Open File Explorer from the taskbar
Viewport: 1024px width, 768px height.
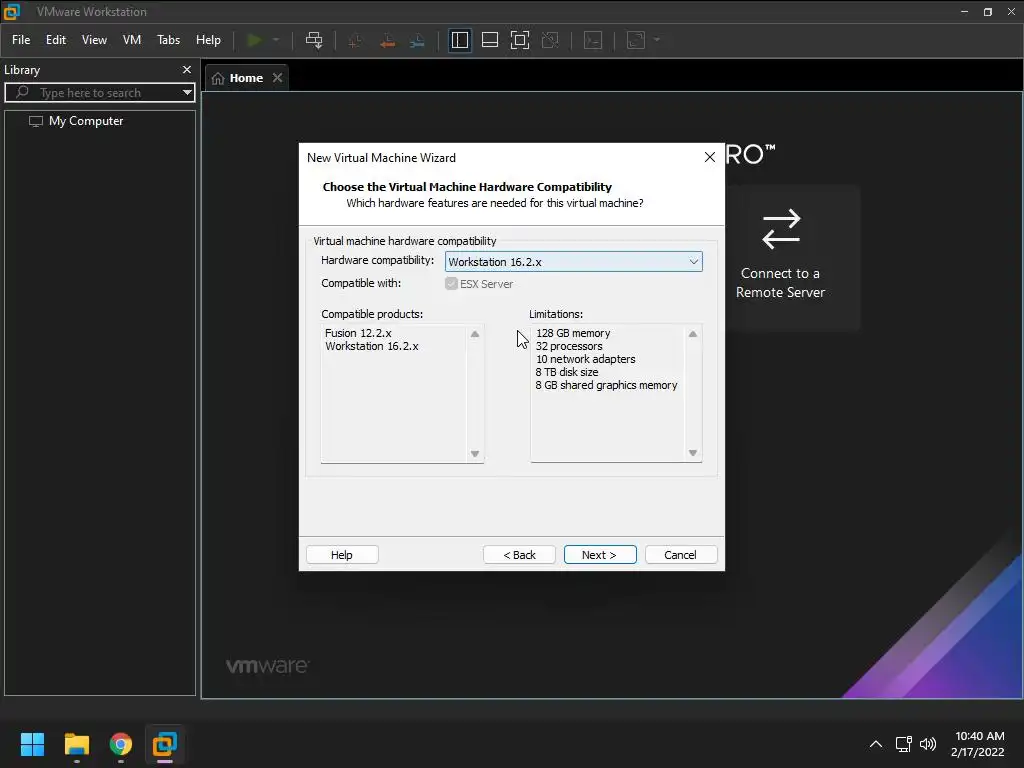click(76, 744)
